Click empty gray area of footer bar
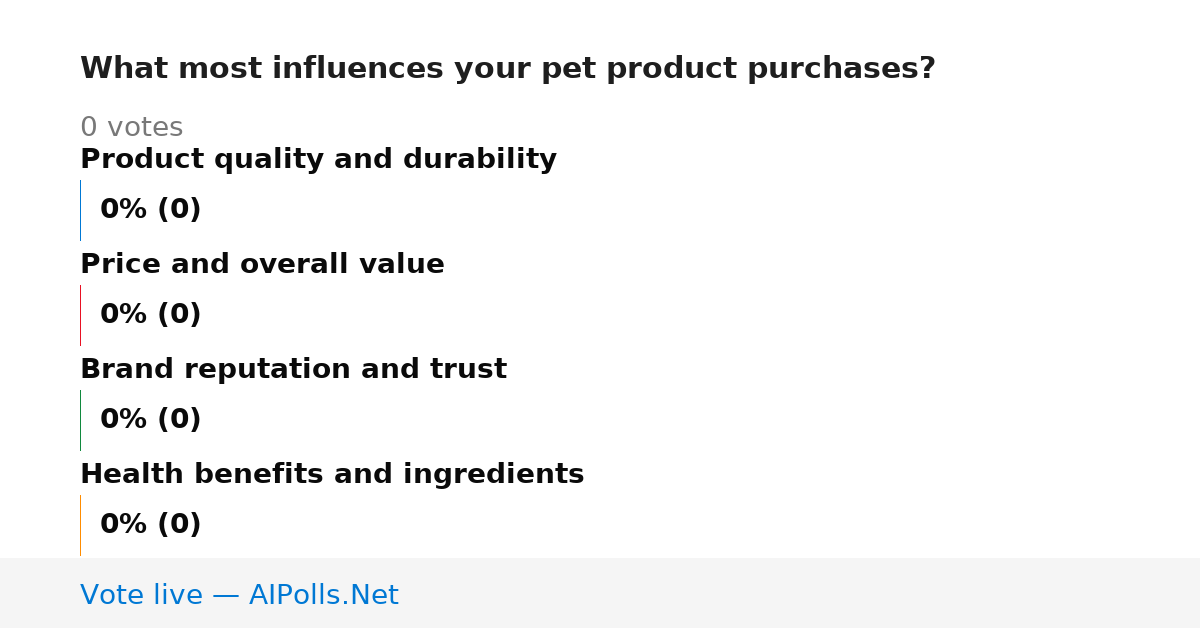Viewport: 1200px width, 628px height. [800, 593]
